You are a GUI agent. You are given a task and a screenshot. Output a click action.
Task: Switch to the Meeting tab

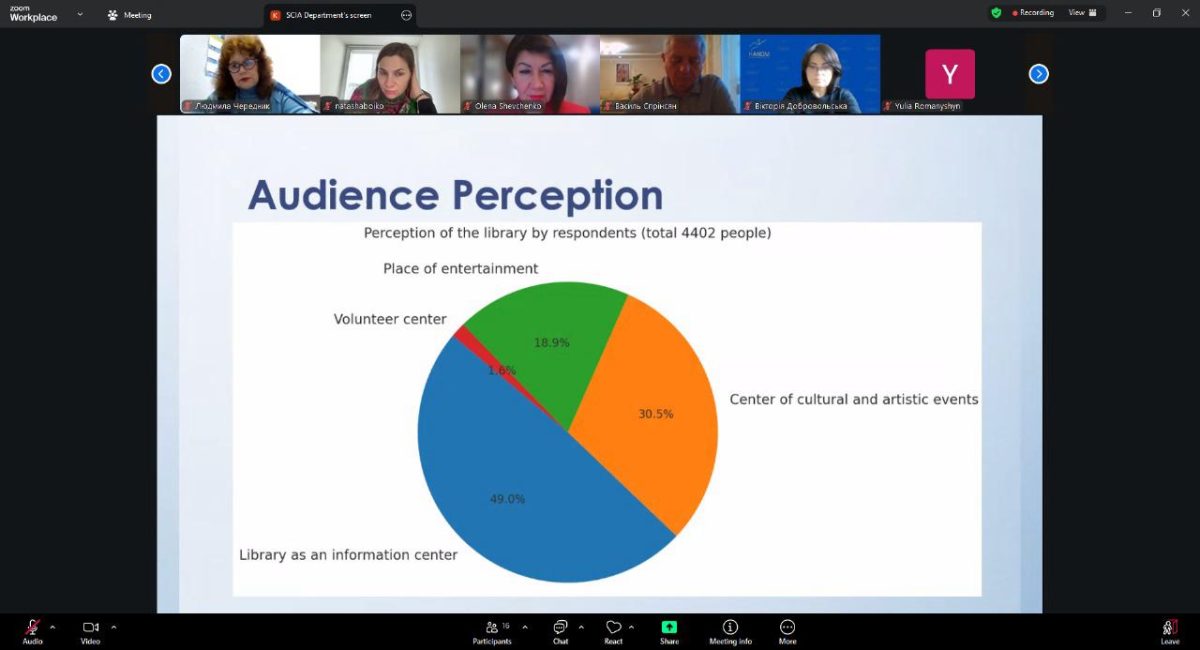(x=129, y=15)
